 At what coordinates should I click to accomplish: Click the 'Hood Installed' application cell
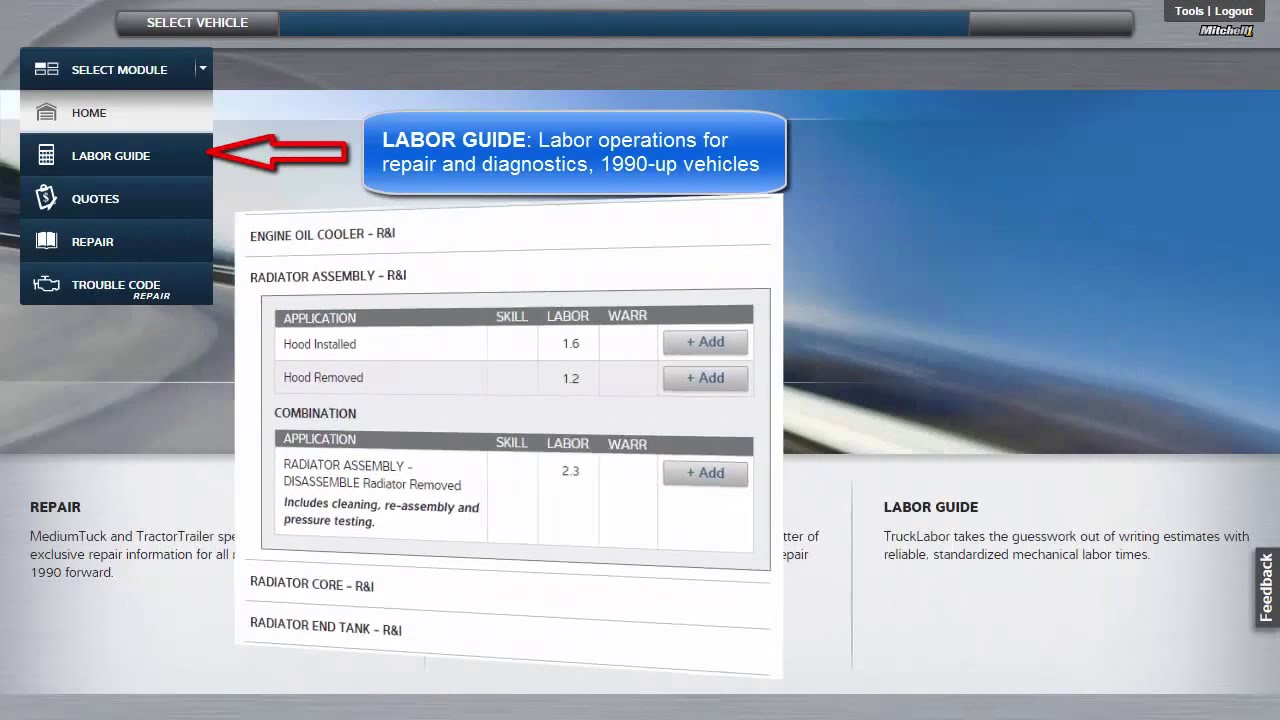(381, 344)
